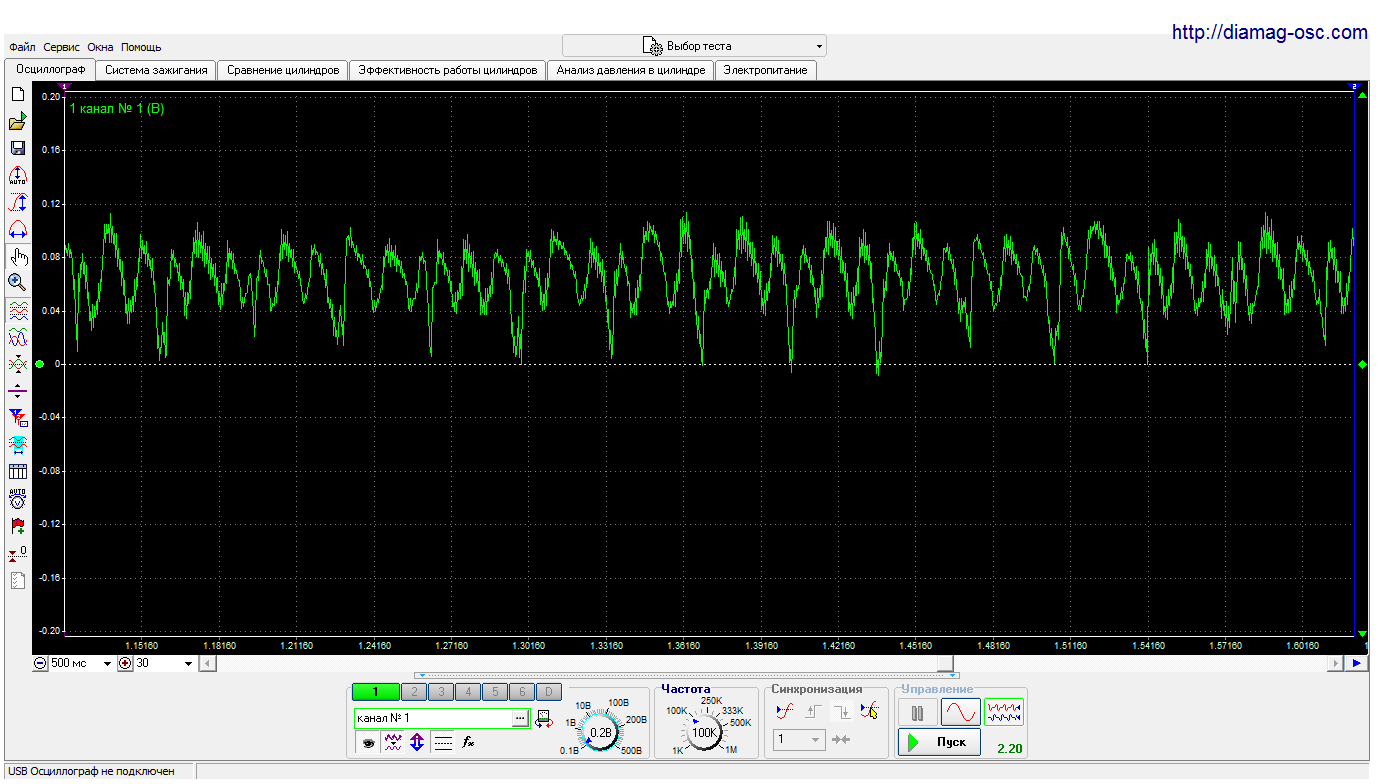Click the cyan stacked arrows icon
This screenshot has width=1382, height=784.
pyautogui.click(x=17, y=444)
